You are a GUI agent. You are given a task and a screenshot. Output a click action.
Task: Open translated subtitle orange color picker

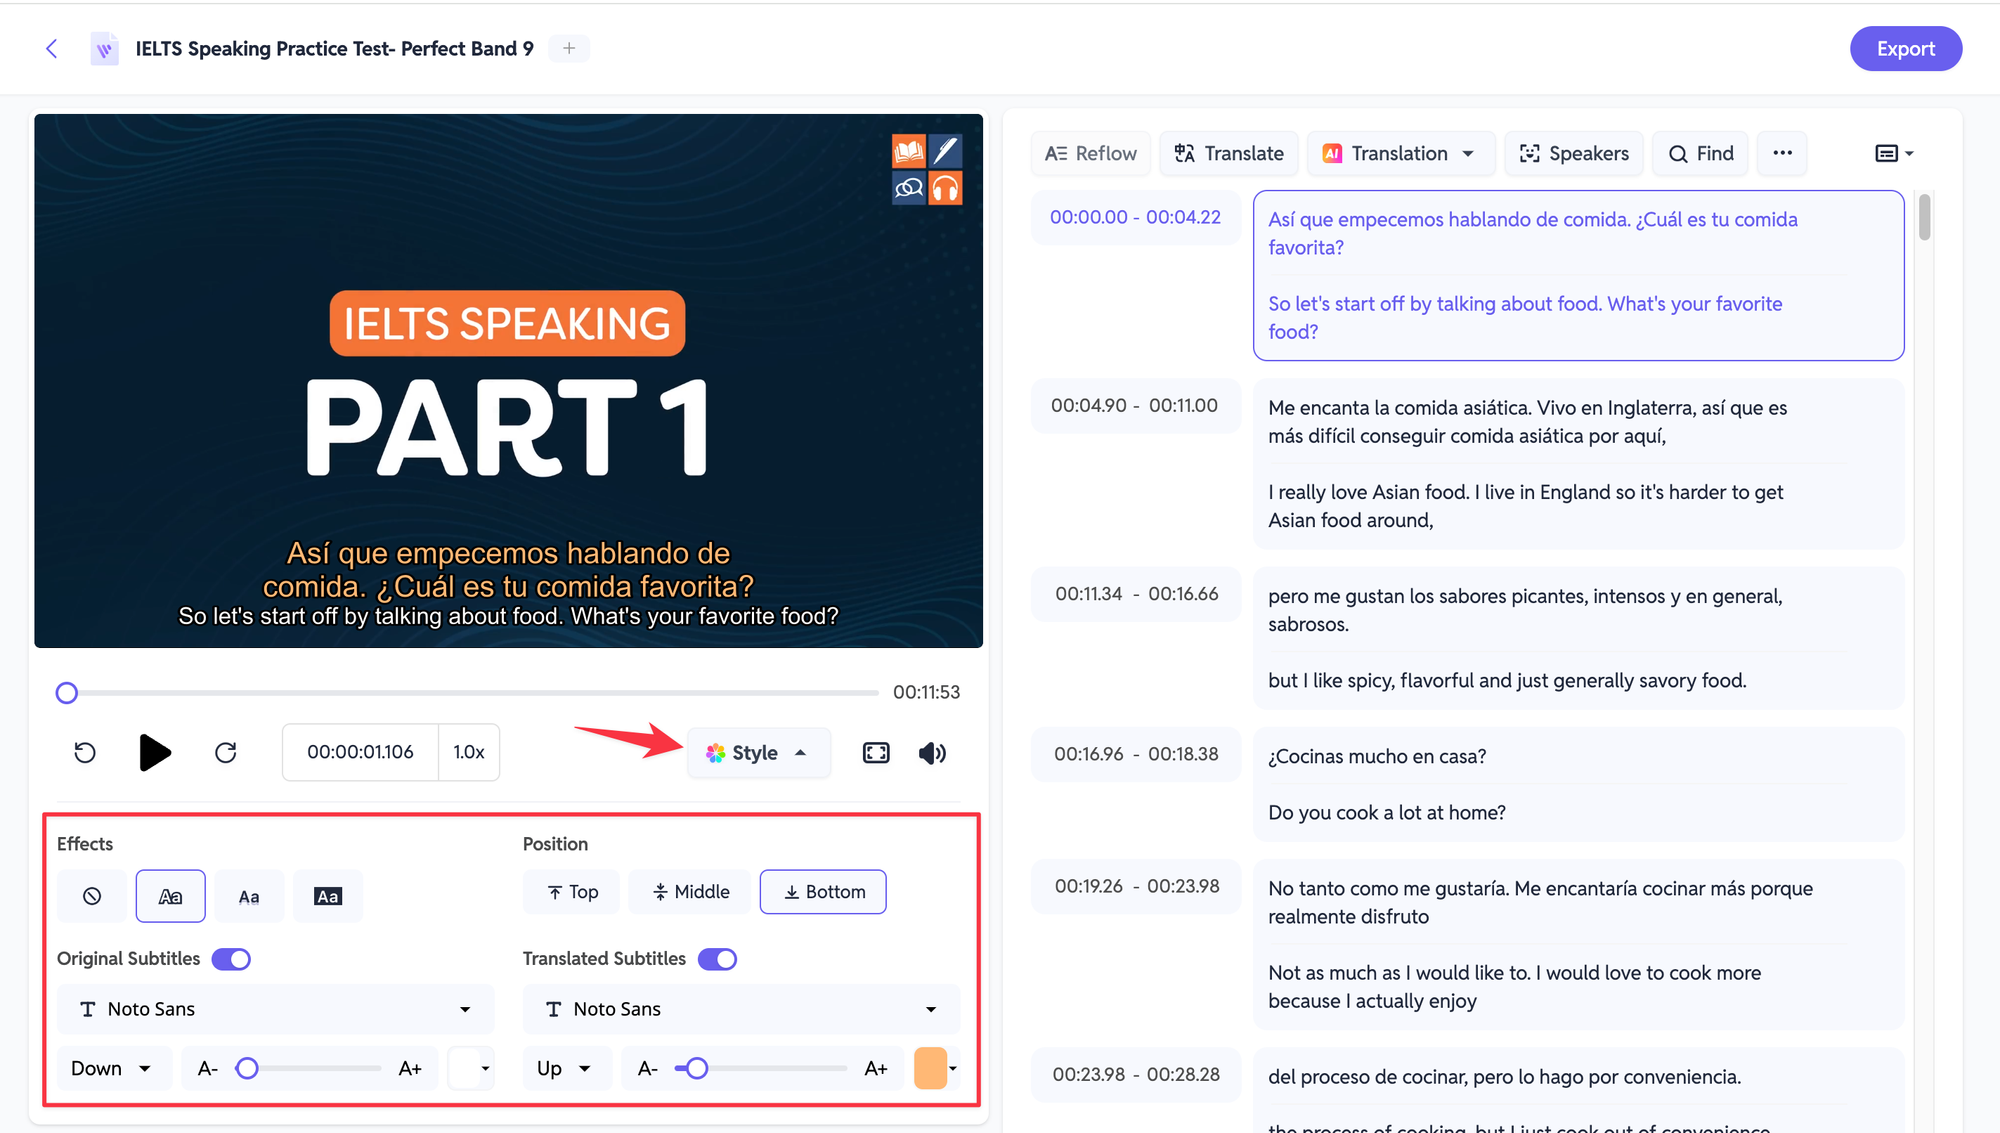click(937, 1068)
